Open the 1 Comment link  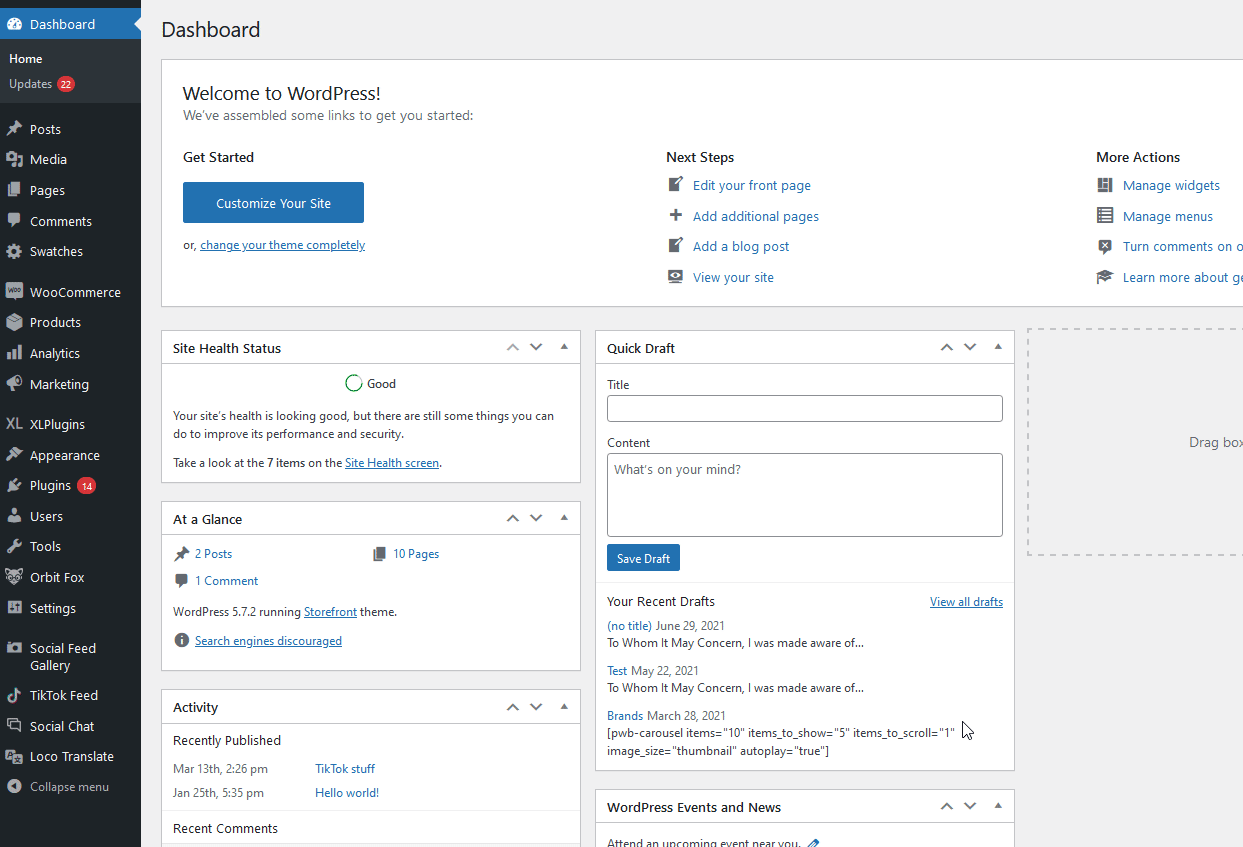pyautogui.click(x=226, y=580)
